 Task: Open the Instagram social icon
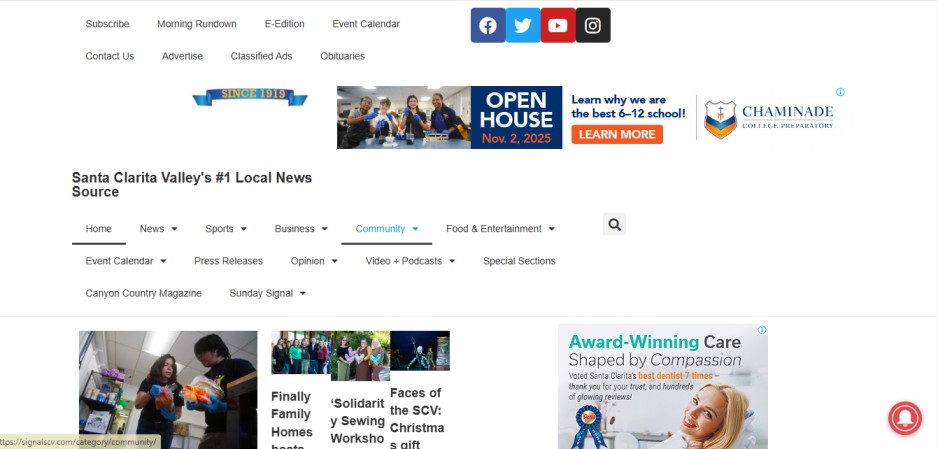[x=593, y=26]
